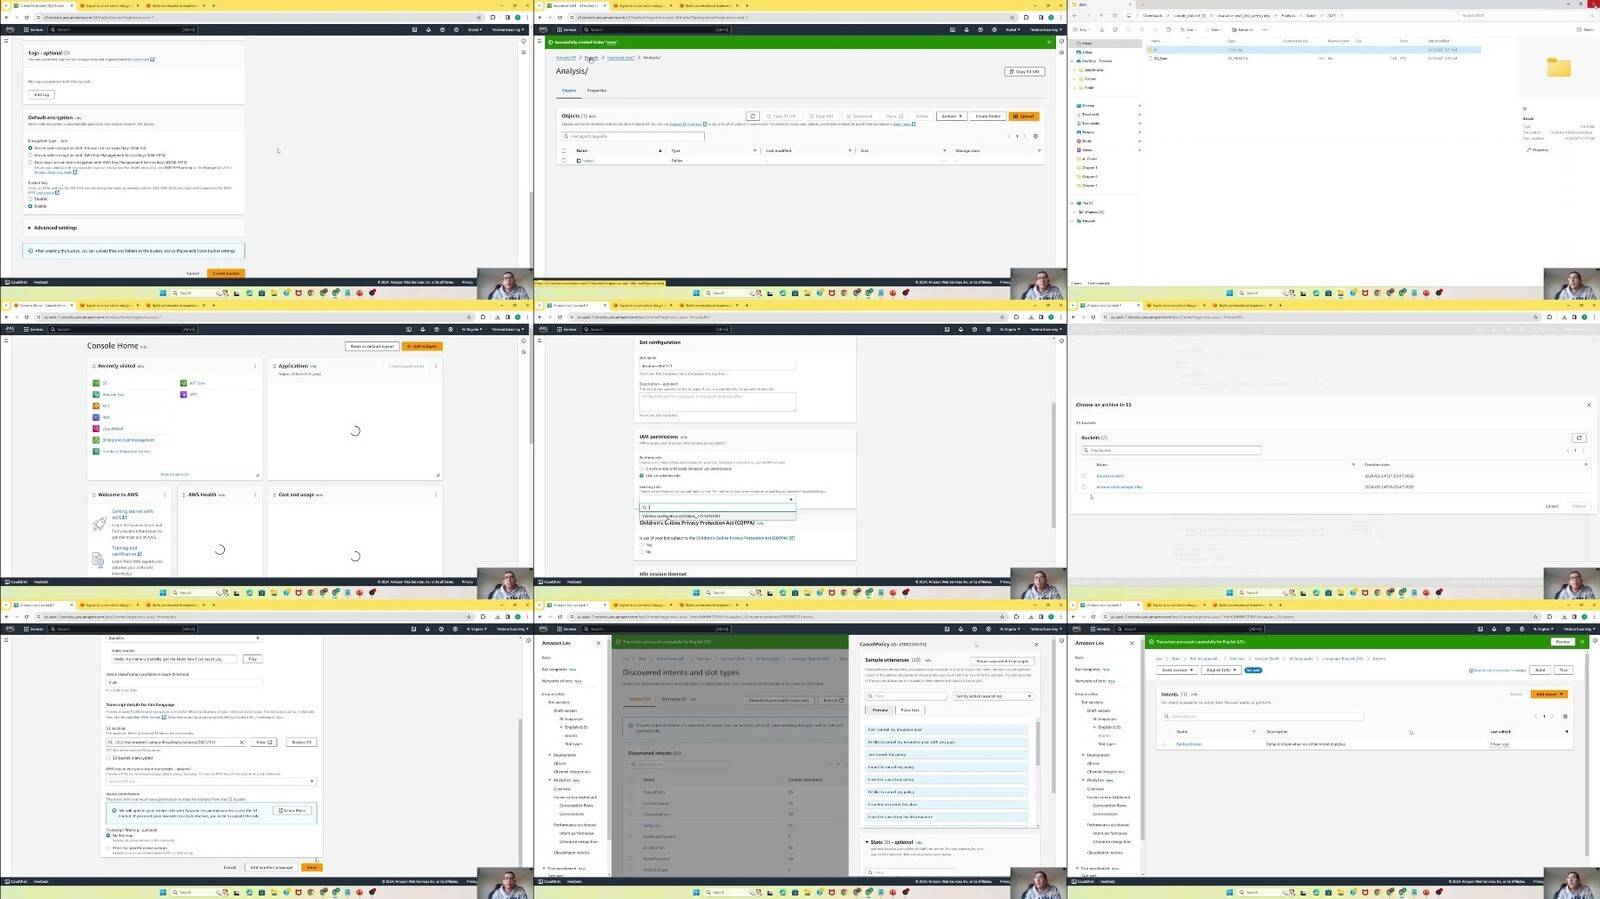
Task: Open the Cost and usage widget's three-dot menu
Action: click(435, 494)
